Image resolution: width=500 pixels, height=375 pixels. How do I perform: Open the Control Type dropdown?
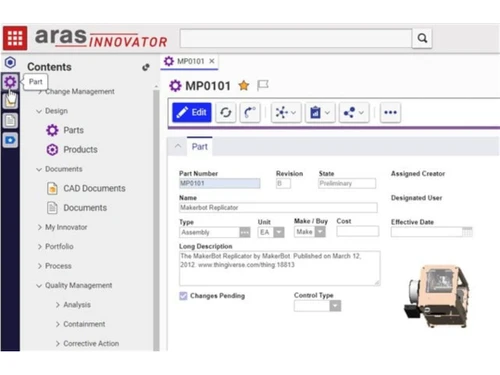(335, 306)
